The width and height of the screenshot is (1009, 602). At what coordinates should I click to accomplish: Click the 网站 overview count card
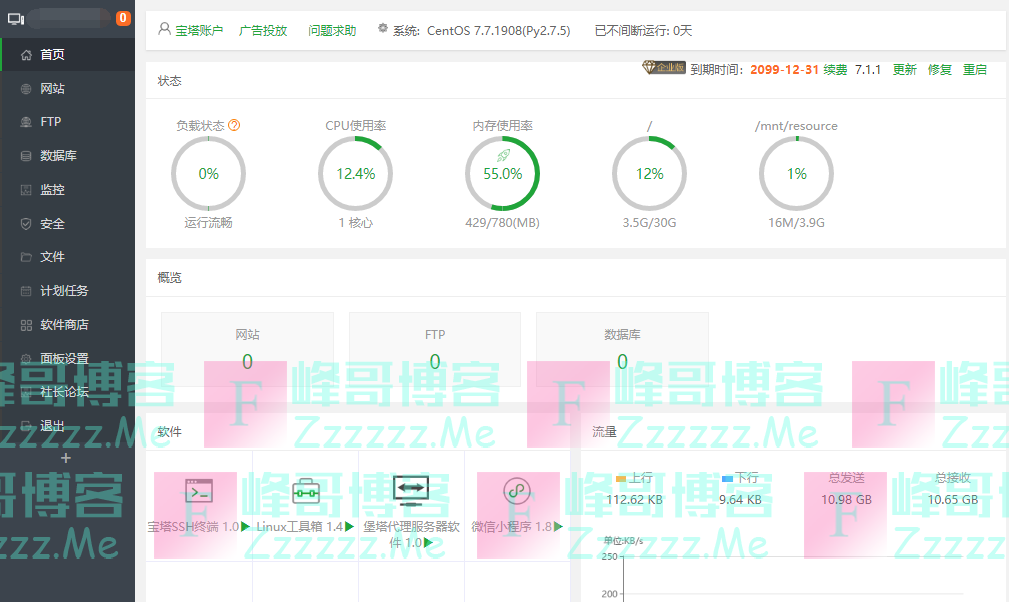tap(247, 349)
